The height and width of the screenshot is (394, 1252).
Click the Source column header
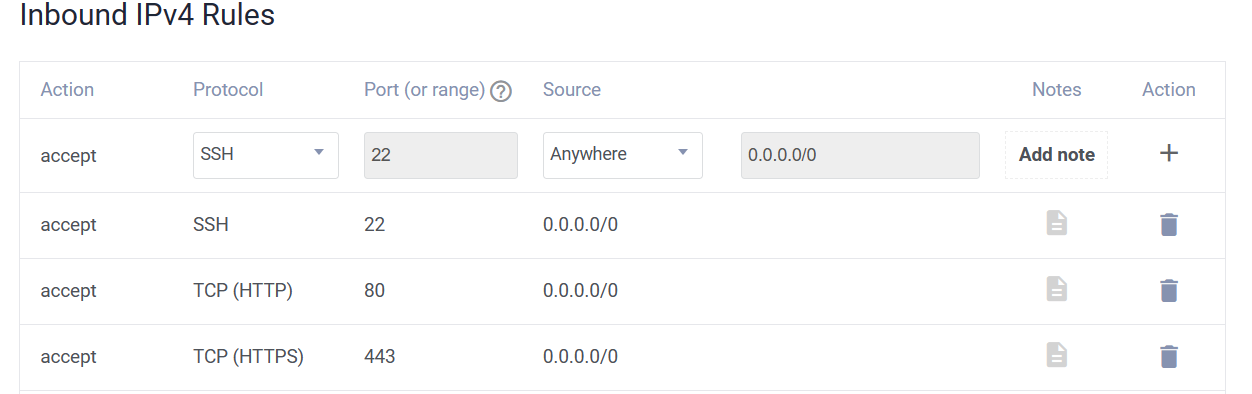point(572,89)
